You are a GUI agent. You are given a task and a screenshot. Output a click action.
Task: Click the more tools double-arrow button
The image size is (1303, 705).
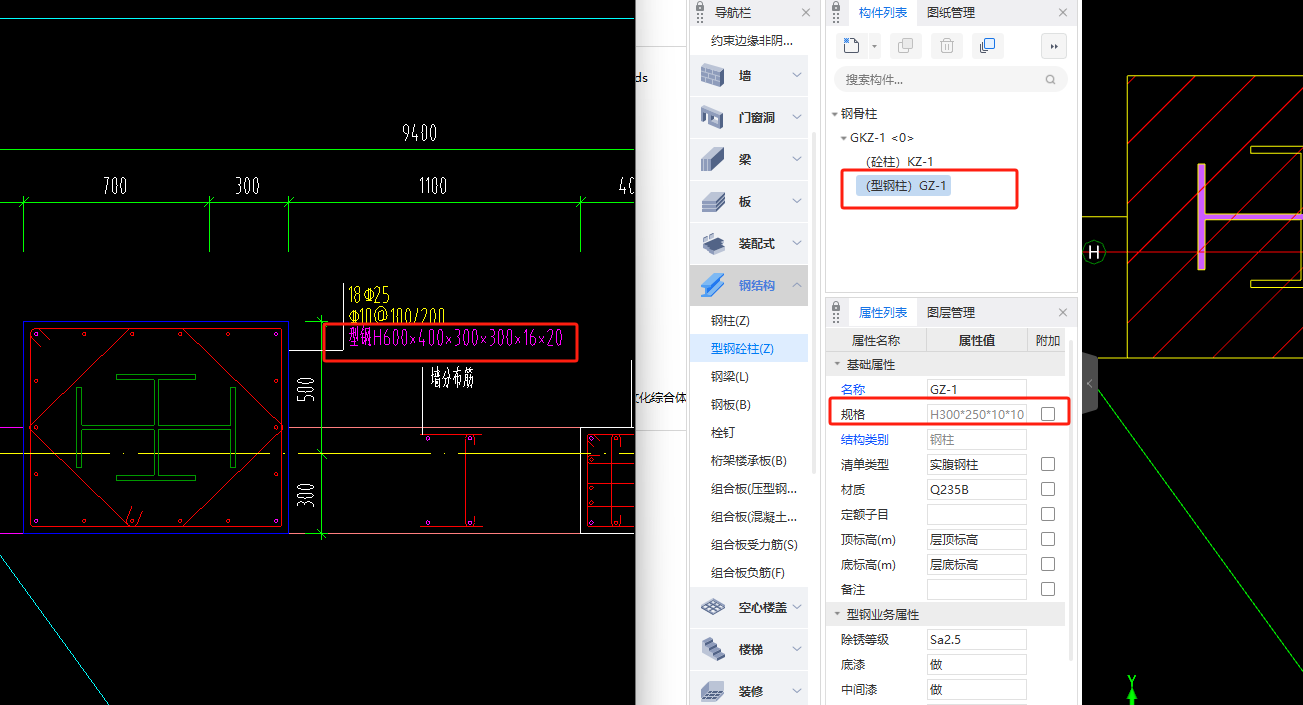(1054, 46)
